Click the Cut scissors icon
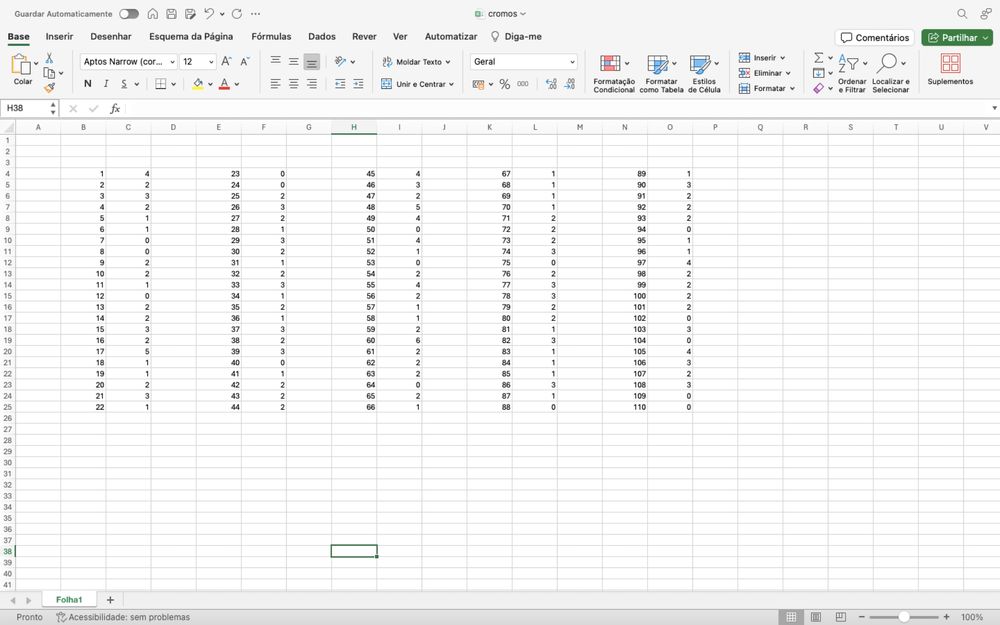The width and height of the screenshot is (1000, 625). click(49, 58)
